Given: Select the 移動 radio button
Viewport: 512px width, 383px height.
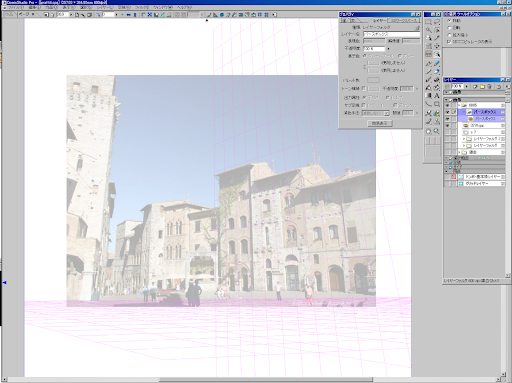Looking at the screenshot, I should (x=449, y=20).
